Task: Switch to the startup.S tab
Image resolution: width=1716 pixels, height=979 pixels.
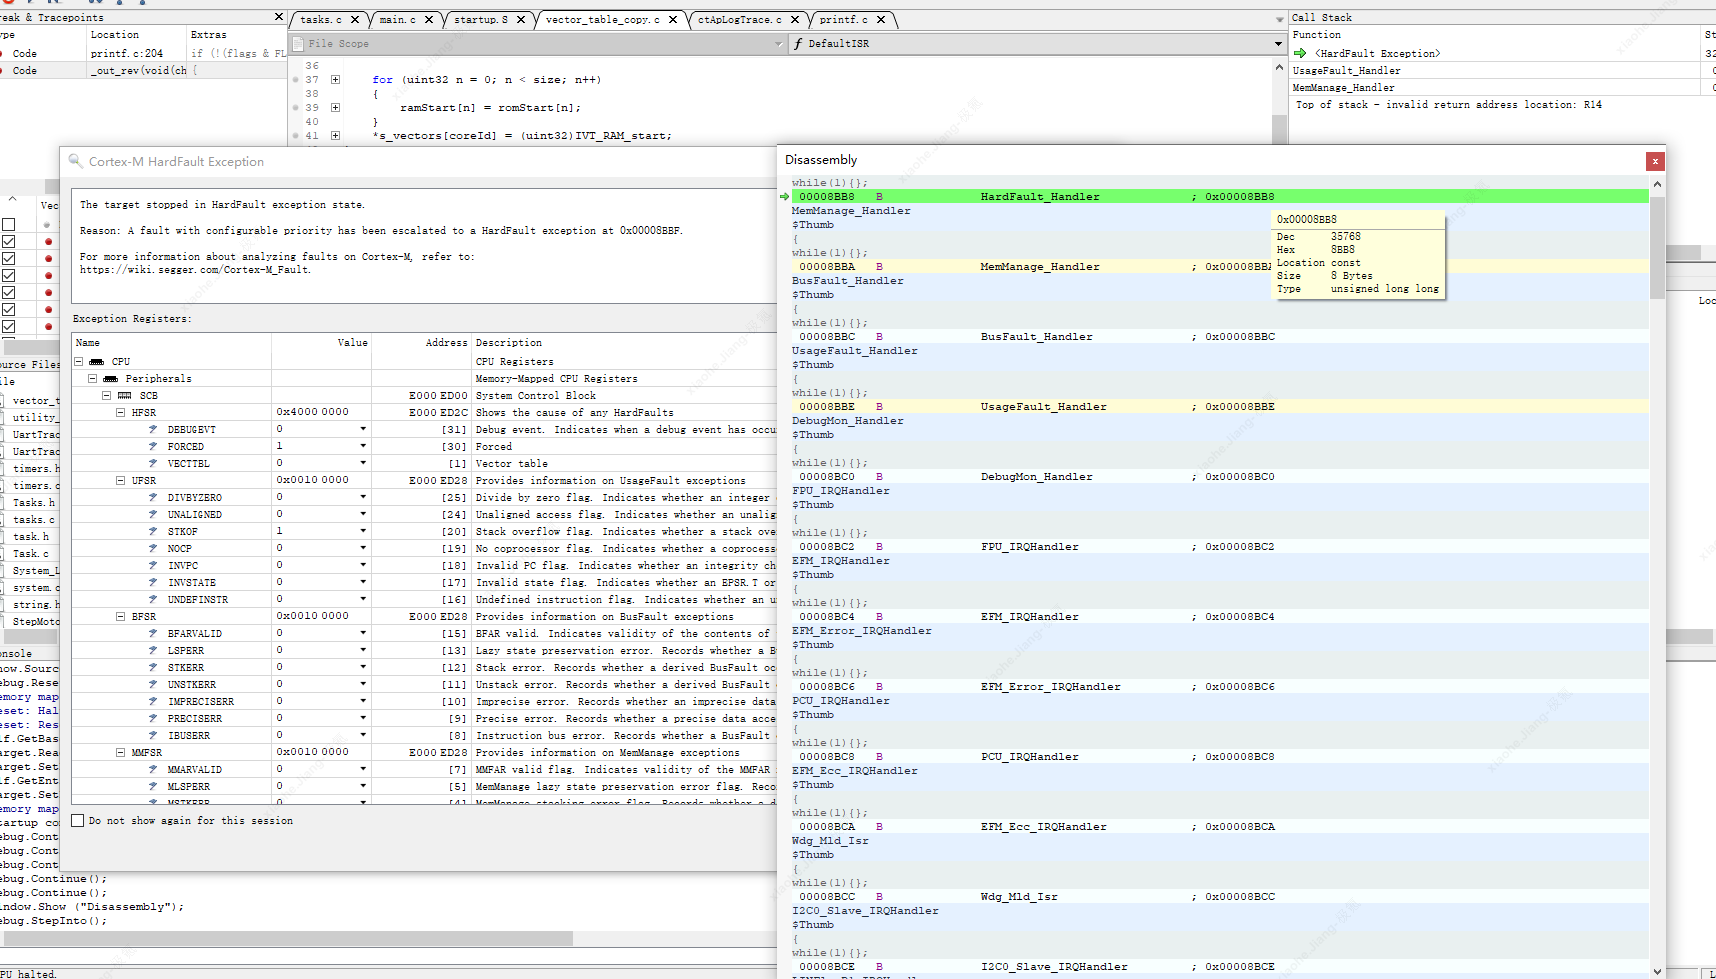Action: tap(481, 19)
